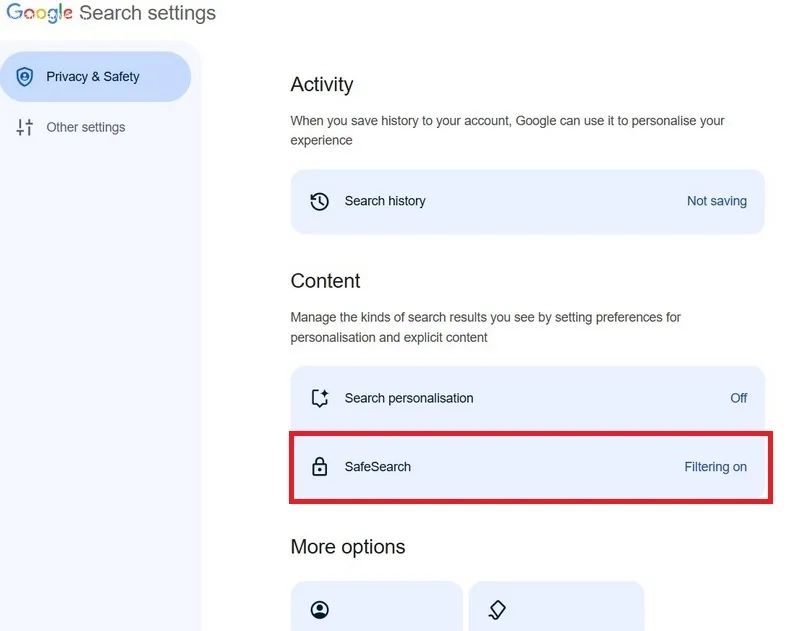Click the More options heading
The width and height of the screenshot is (800, 631).
348,547
